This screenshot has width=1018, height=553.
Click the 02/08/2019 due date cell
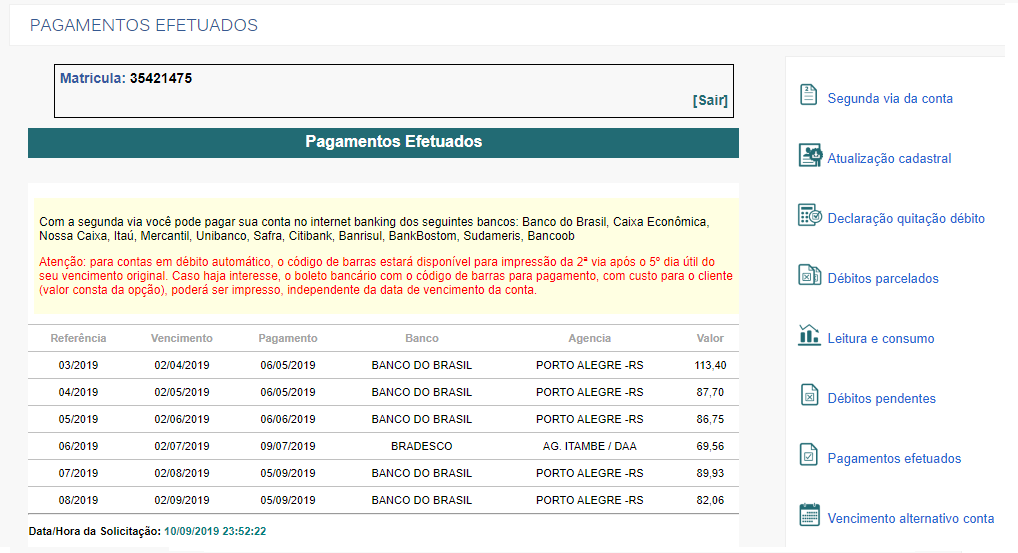pyautogui.click(x=182, y=473)
